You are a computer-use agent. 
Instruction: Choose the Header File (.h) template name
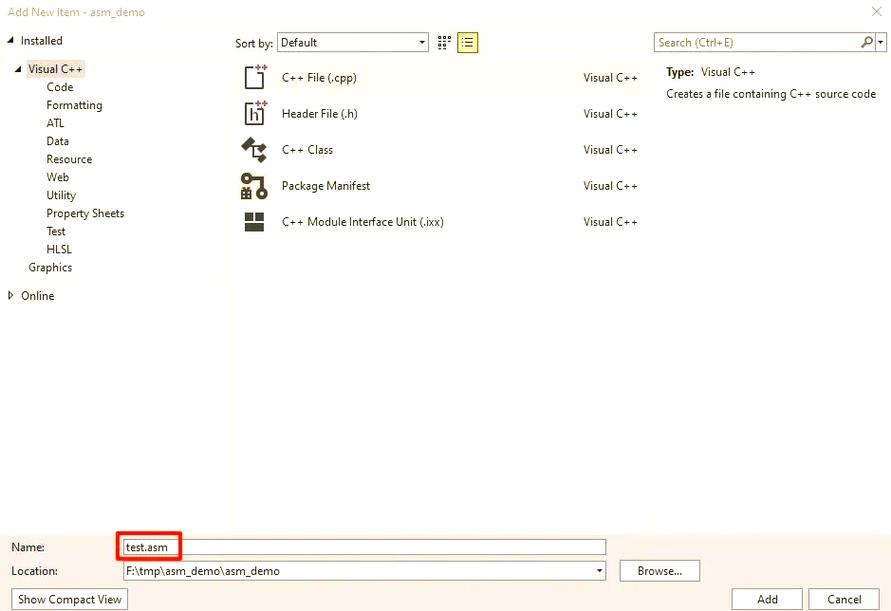319,114
